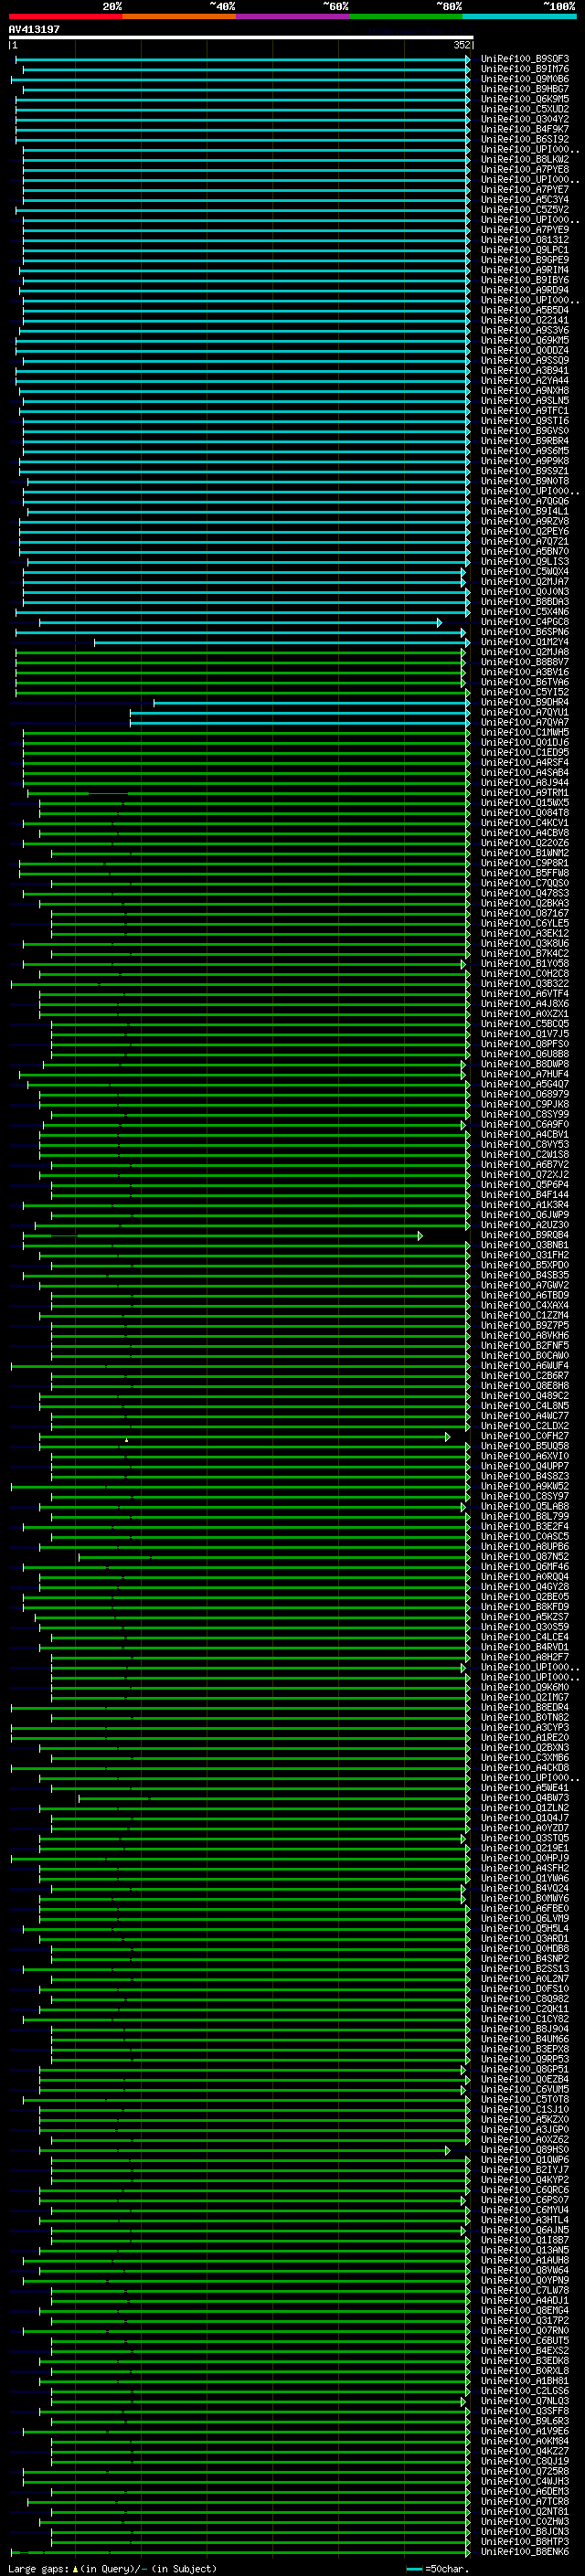Click arrowhead ending the B9RQB4 alignment bar
Image resolution: width=585 pixels, height=2576 pixels.
tap(420, 1235)
